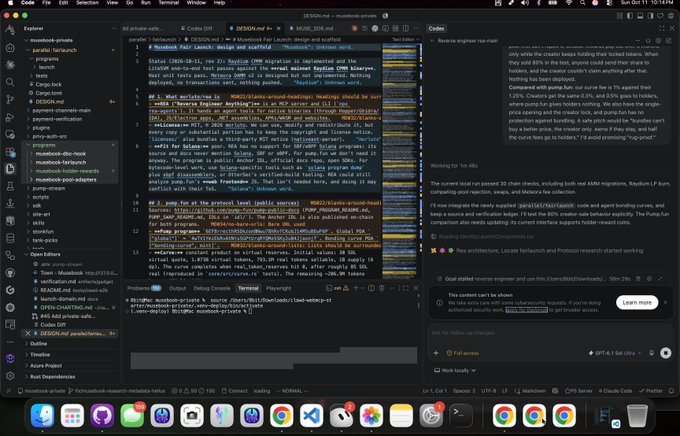Viewport: 680px width, 436px height.
Task: Open Run and Debug view
Action: pyautogui.click(x=10, y=117)
